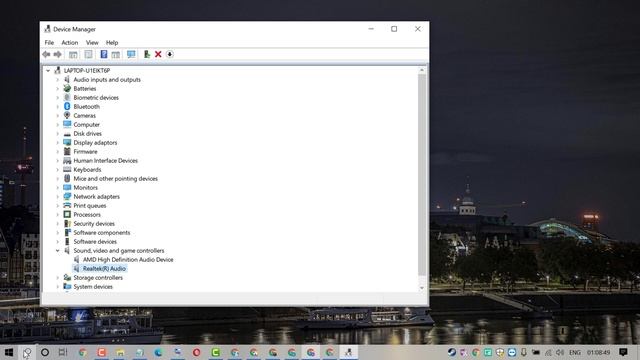Open Microsoft Edge from taskbar
This screenshot has height=360, width=640.
(158, 352)
